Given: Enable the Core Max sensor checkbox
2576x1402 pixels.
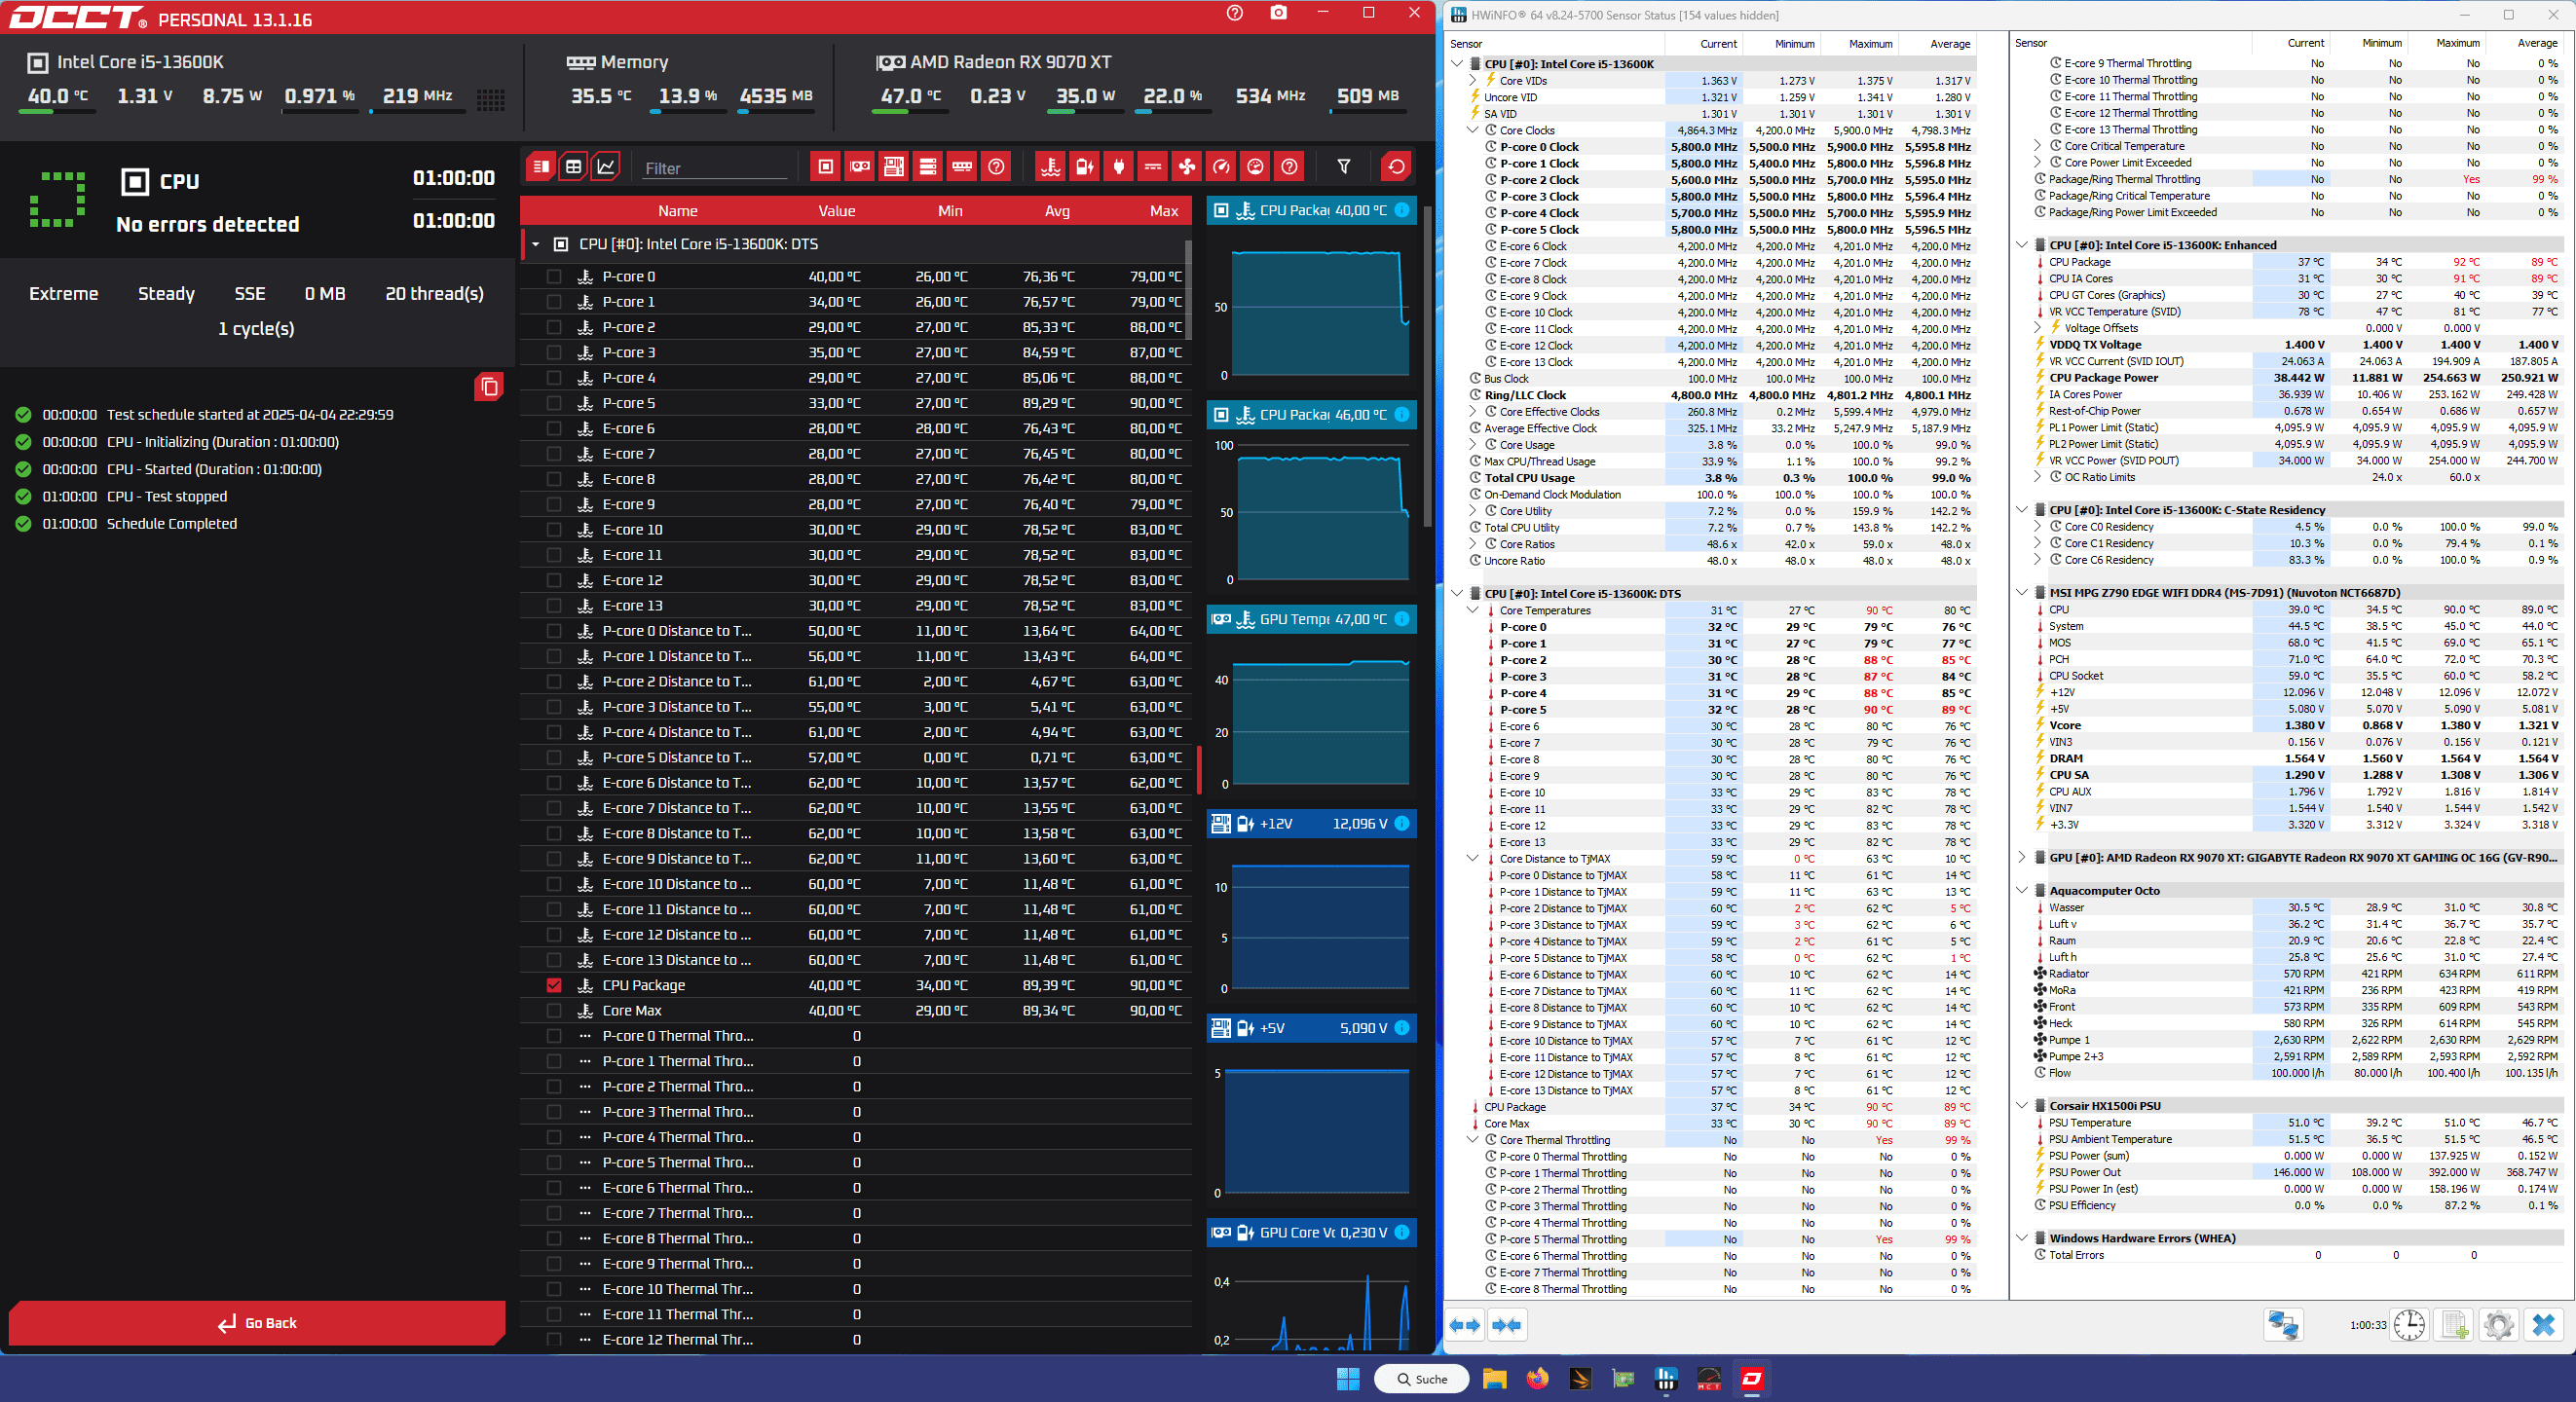Looking at the screenshot, I should [x=554, y=1011].
